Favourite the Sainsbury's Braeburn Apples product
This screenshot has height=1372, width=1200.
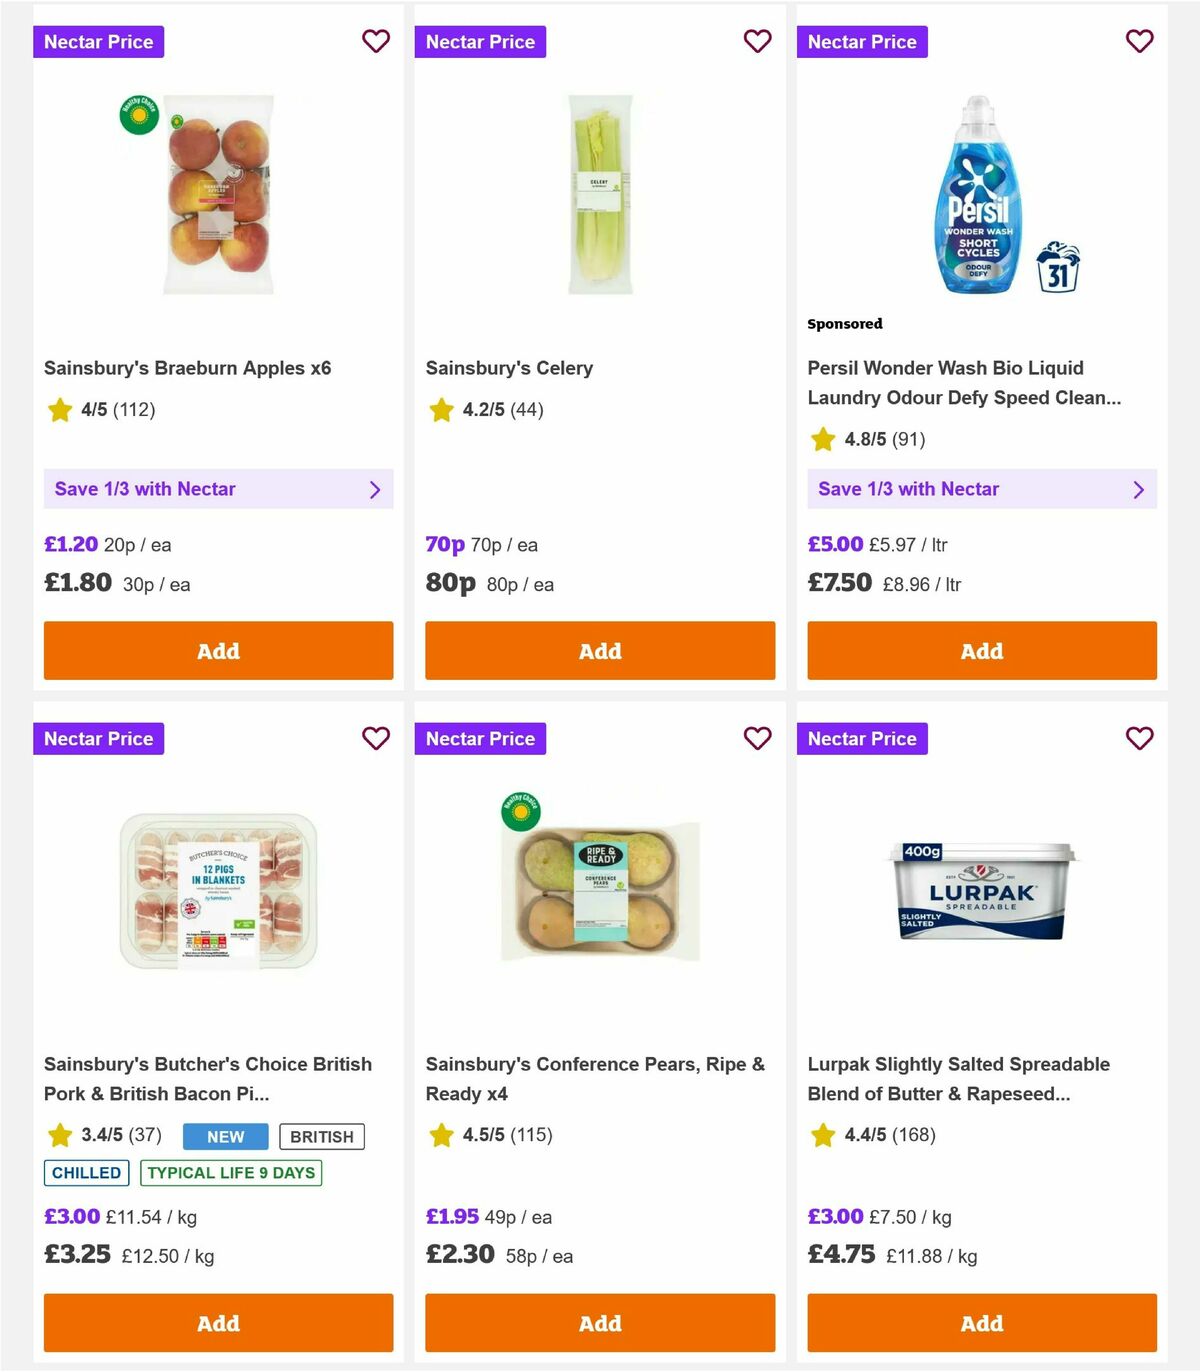pyautogui.click(x=376, y=41)
